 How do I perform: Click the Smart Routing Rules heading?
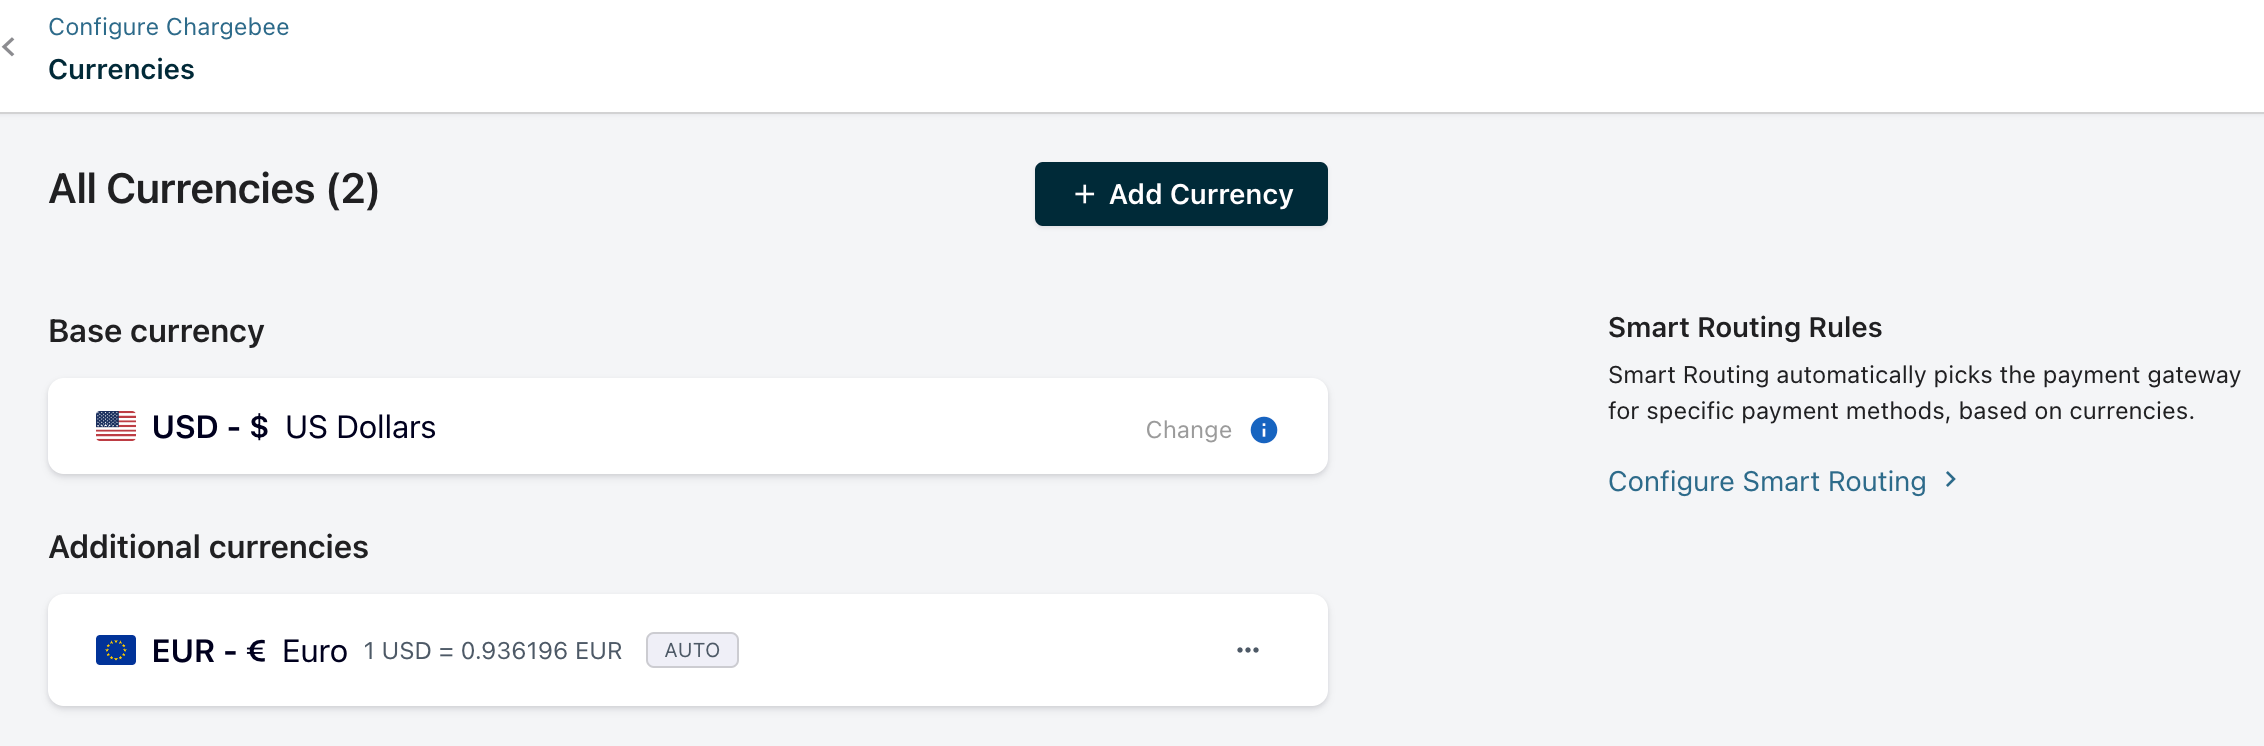click(1744, 328)
